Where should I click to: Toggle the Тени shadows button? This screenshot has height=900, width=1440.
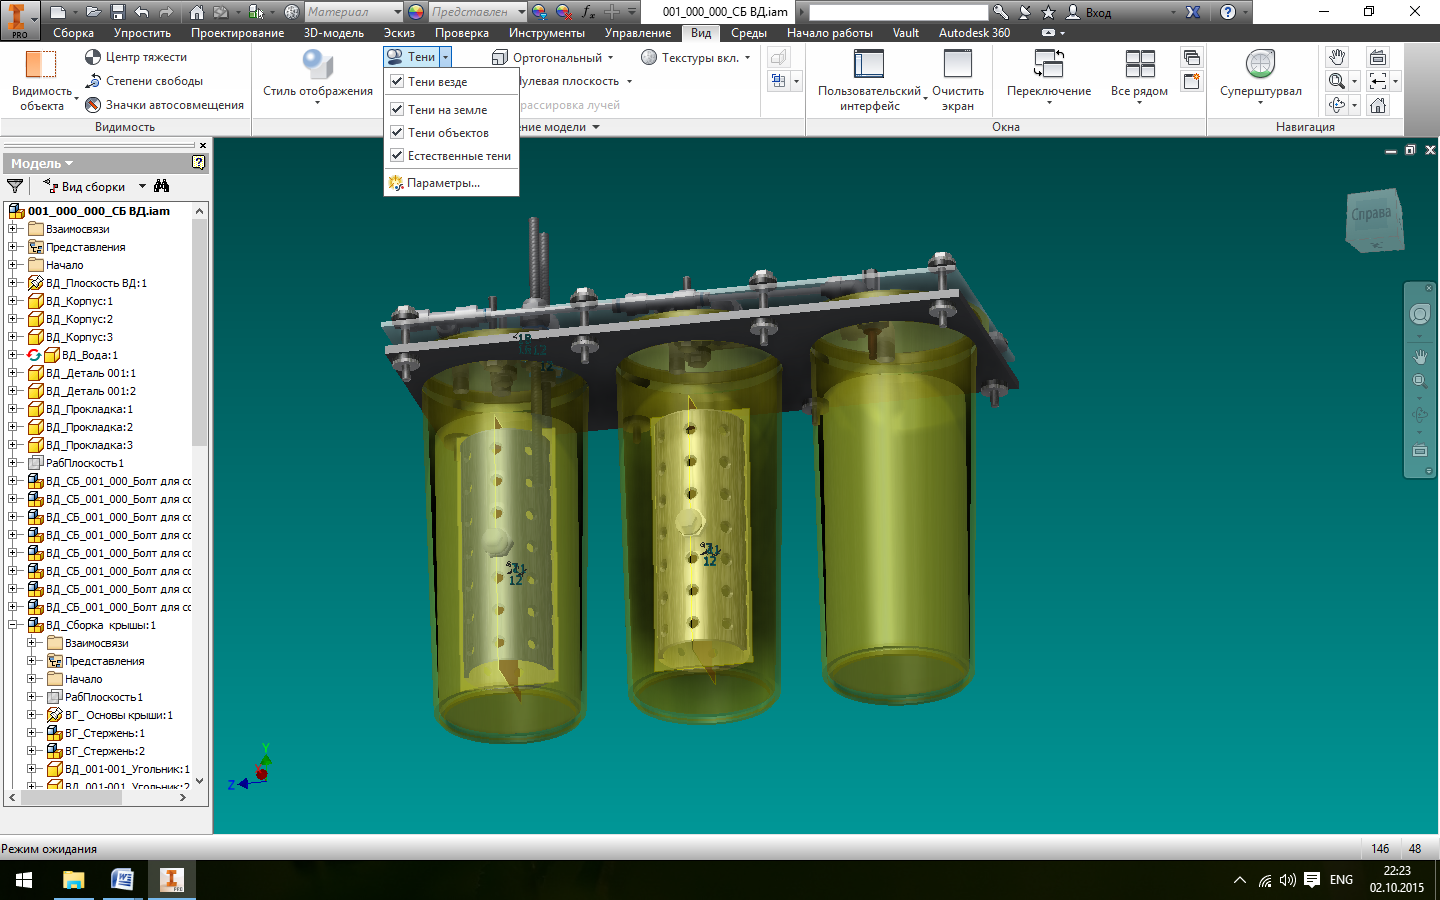coord(412,57)
